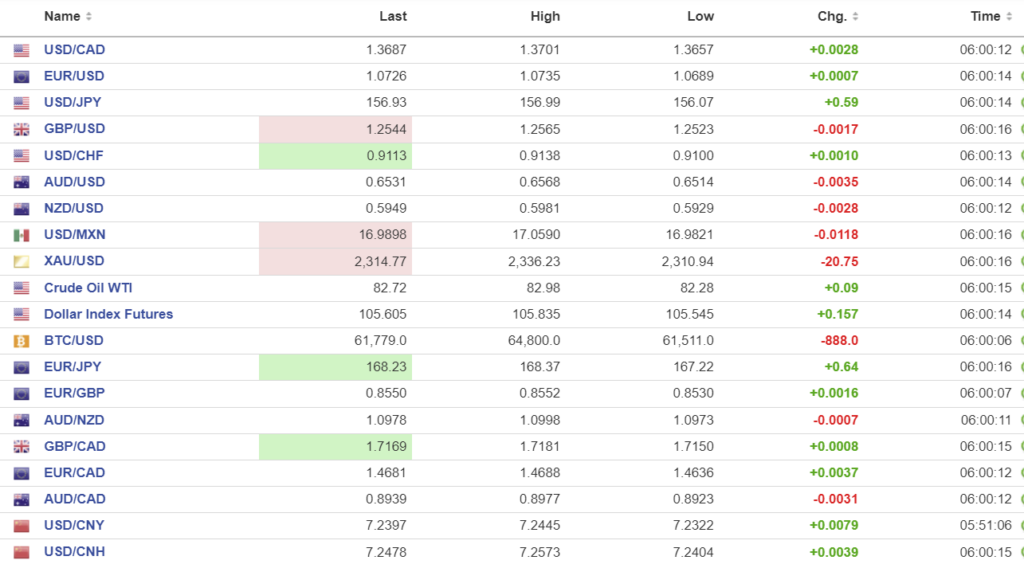The height and width of the screenshot is (564, 1024).
Task: Click the EU flag icon beside EUR/USD
Action: 21,77
